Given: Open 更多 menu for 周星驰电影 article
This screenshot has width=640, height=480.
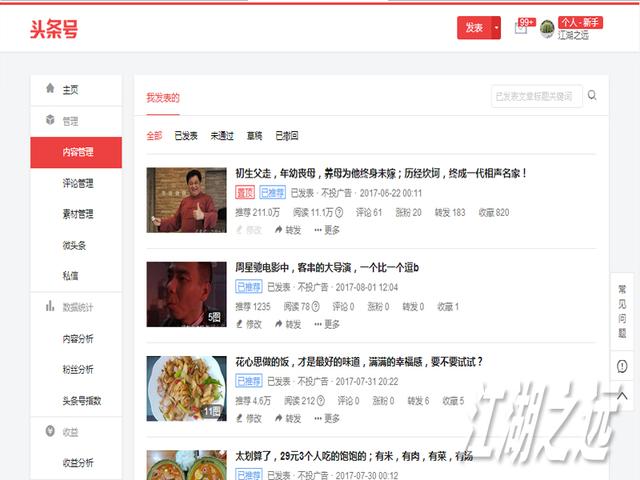Looking at the screenshot, I should point(327,324).
